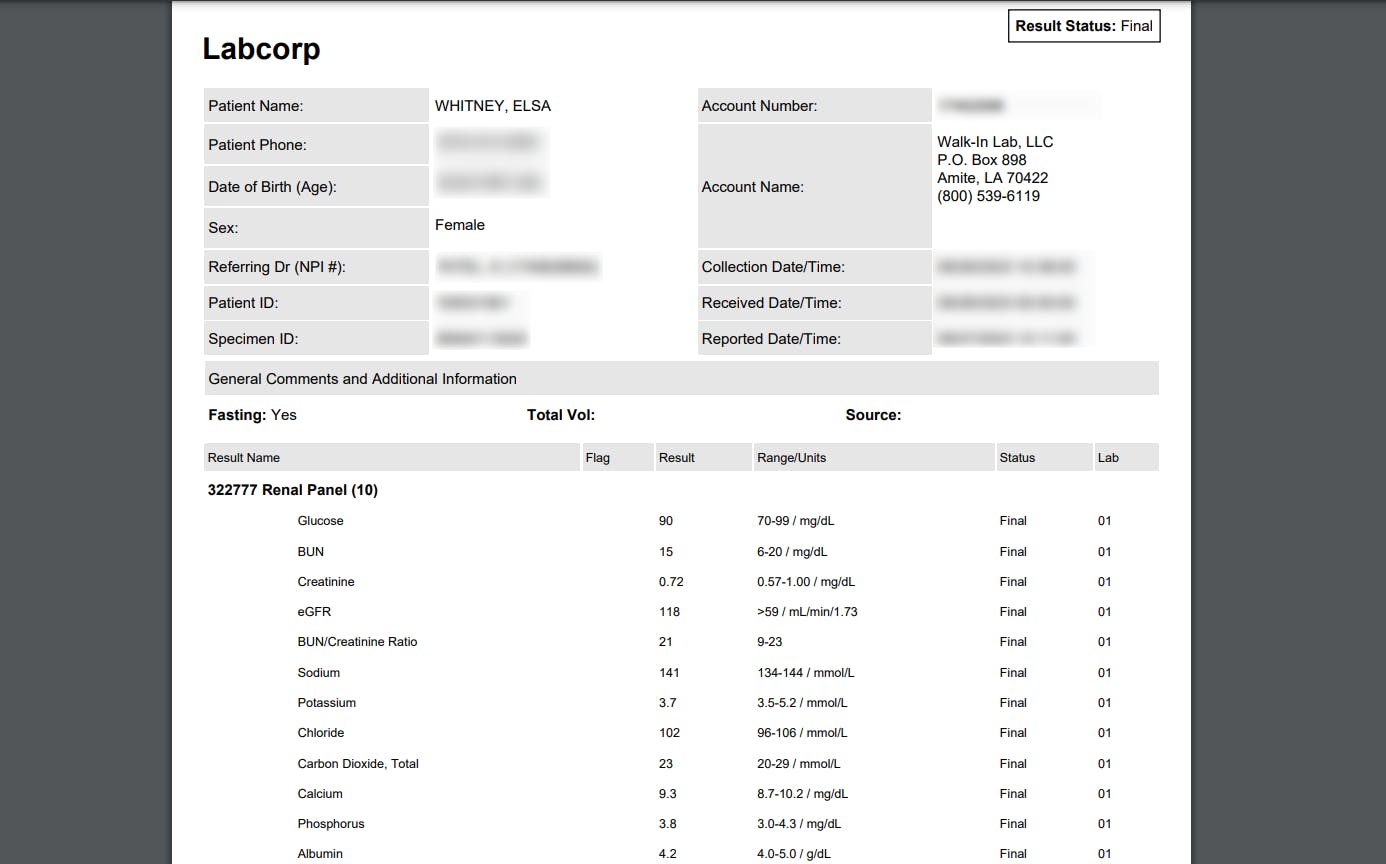Click the Flag column header
Screen dimensions: 1386x864
(x=597, y=457)
